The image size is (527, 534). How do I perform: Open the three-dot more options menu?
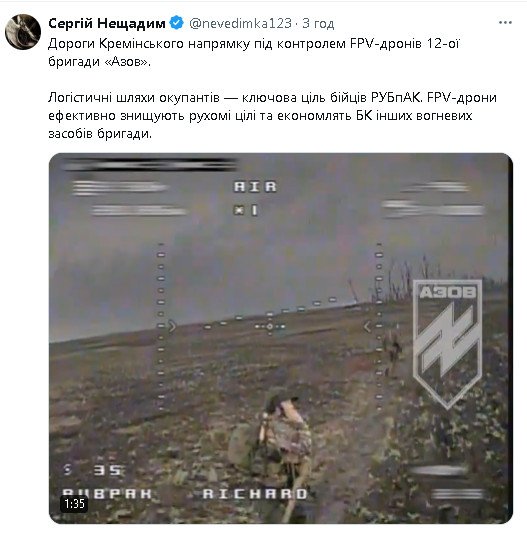tap(505, 22)
